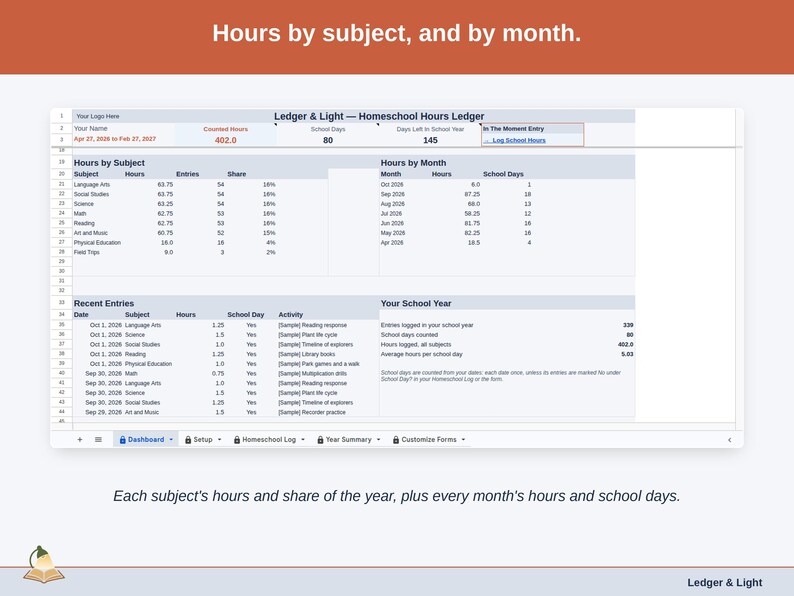Select the Your Logo Here cell
Image resolution: width=794 pixels, height=596 pixels.
pos(98,116)
